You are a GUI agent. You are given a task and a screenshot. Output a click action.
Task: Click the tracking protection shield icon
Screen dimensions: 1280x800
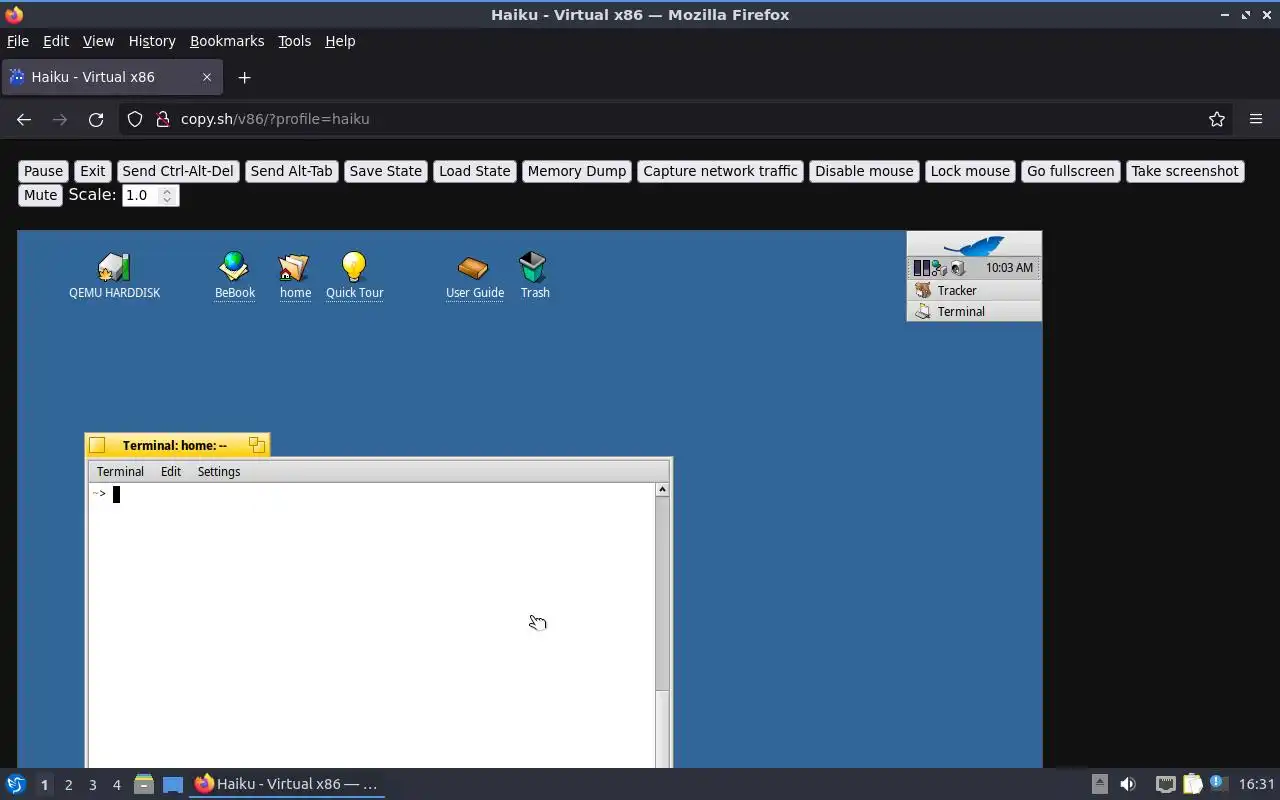click(x=135, y=119)
